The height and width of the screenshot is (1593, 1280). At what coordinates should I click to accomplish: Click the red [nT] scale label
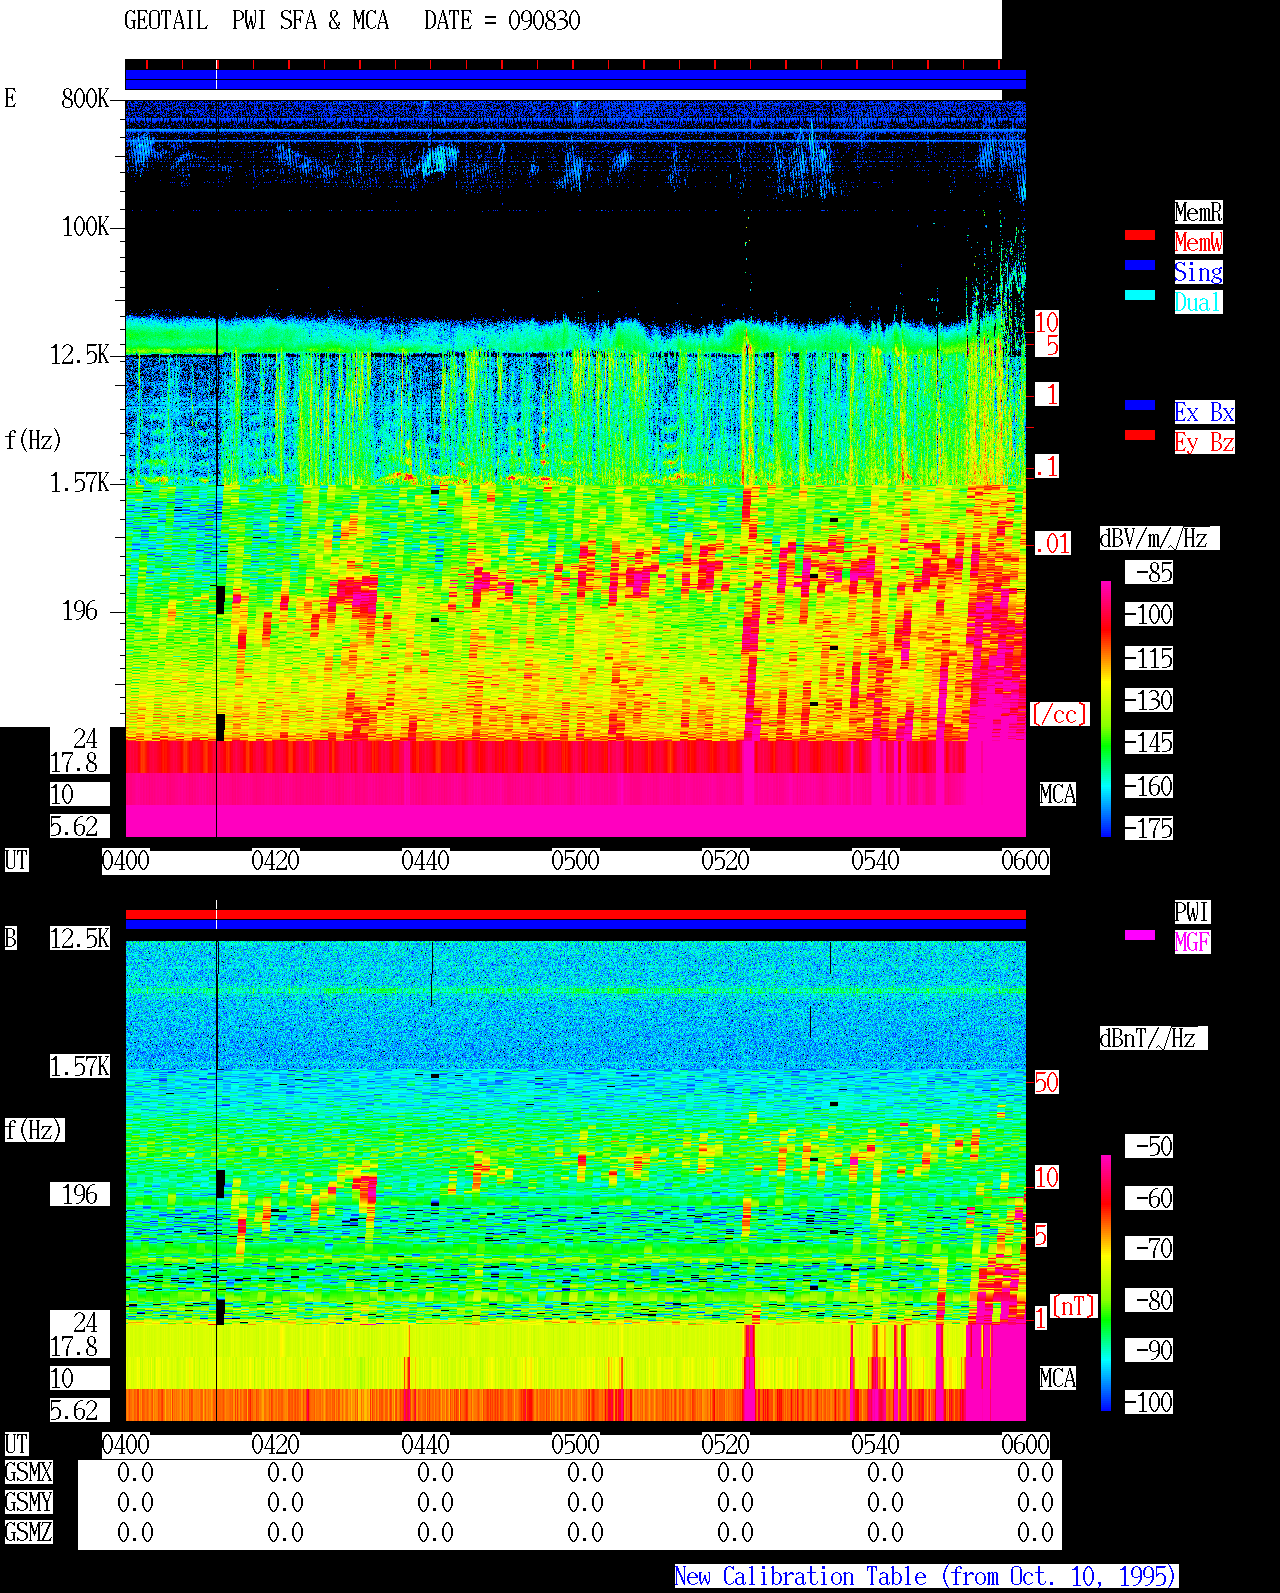point(1074,1306)
